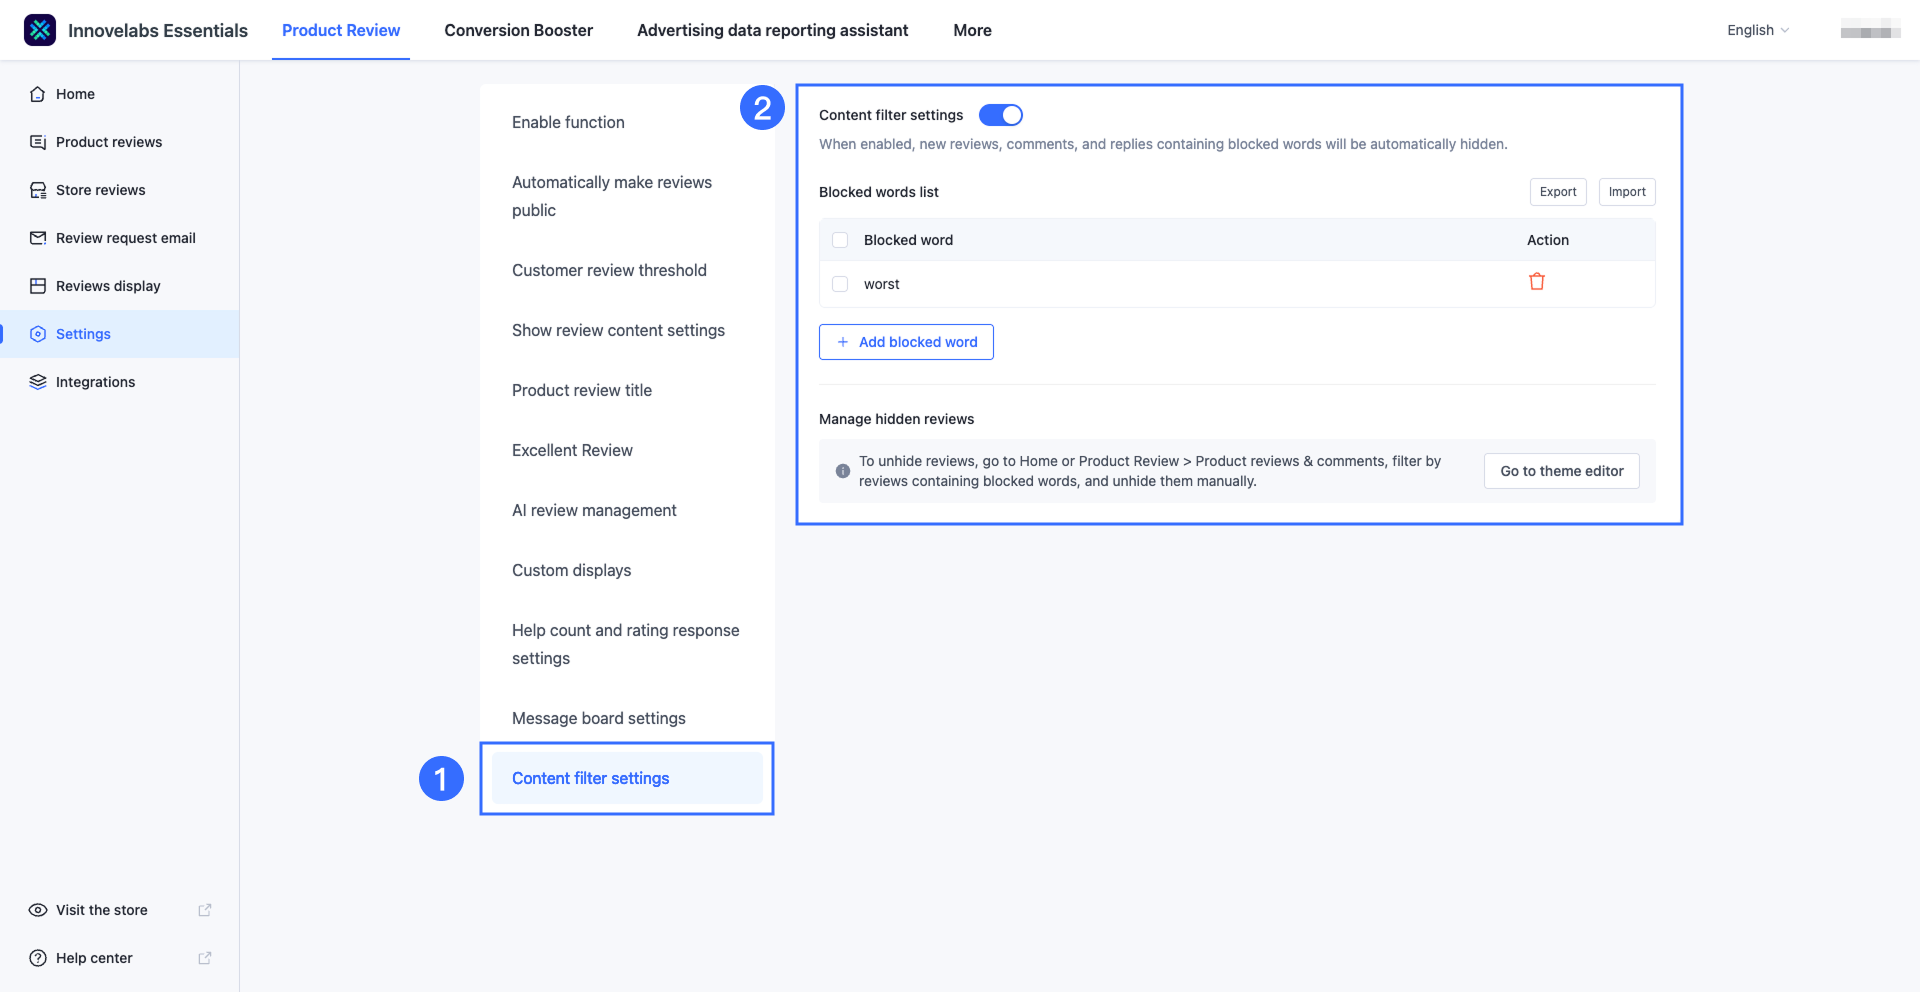Toggle the Content filter settings switch

coord(1001,115)
